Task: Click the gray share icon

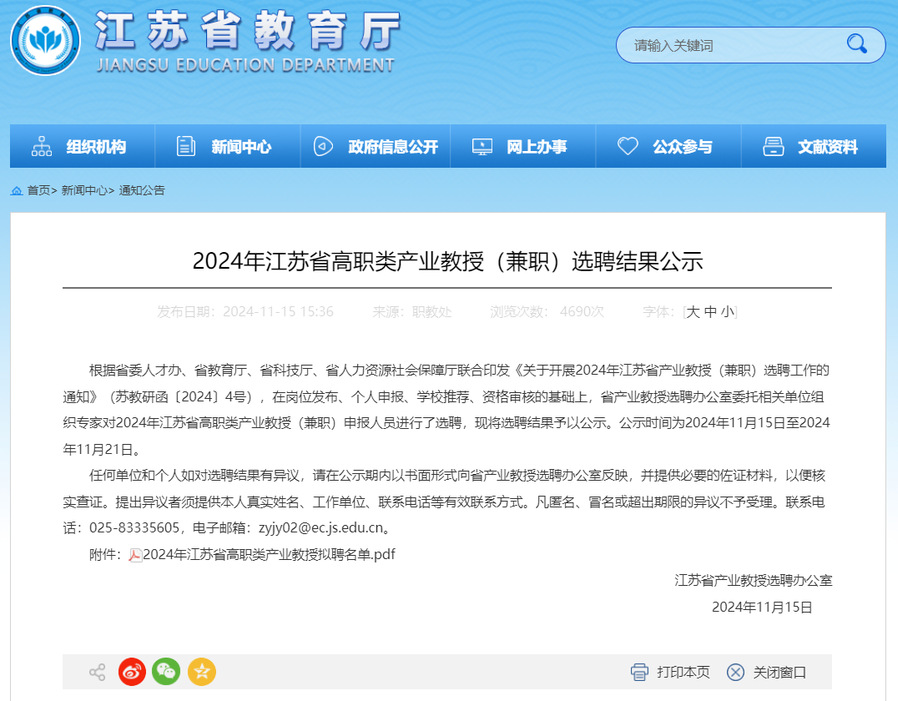Action: (97, 672)
